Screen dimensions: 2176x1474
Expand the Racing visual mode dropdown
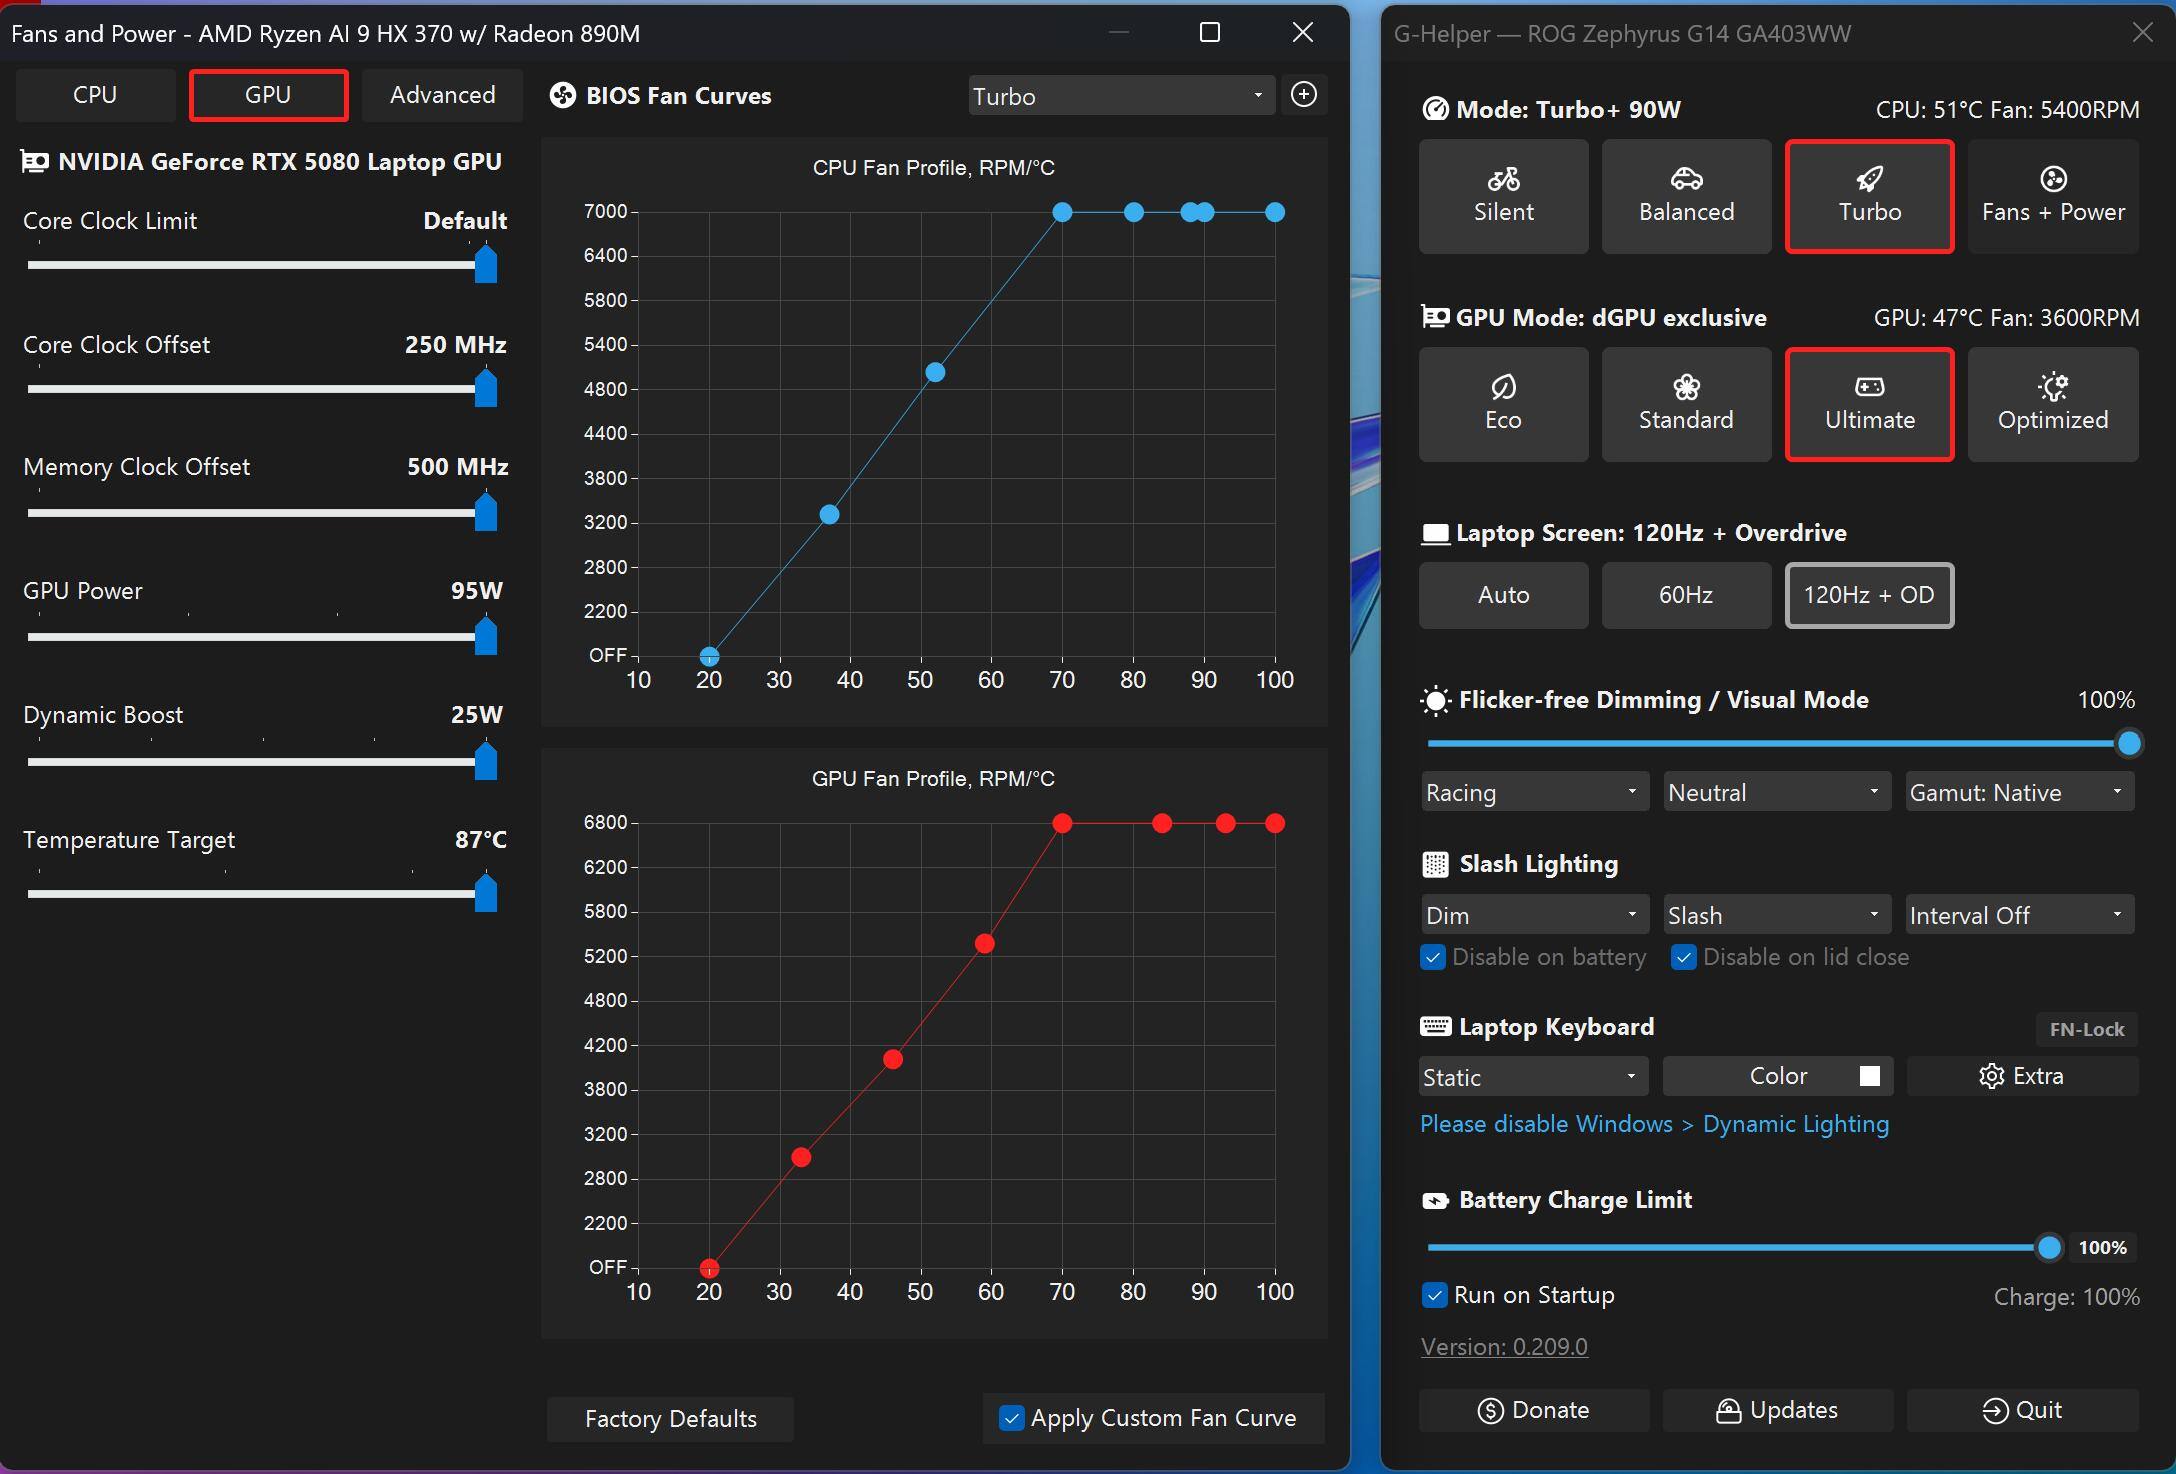pyautogui.click(x=1533, y=792)
